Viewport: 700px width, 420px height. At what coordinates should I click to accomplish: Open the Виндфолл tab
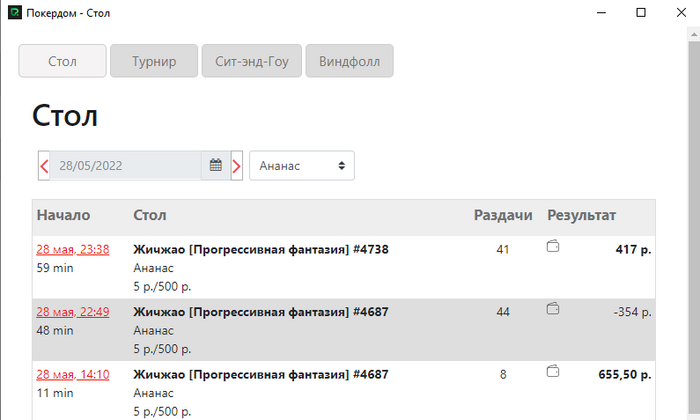(349, 61)
